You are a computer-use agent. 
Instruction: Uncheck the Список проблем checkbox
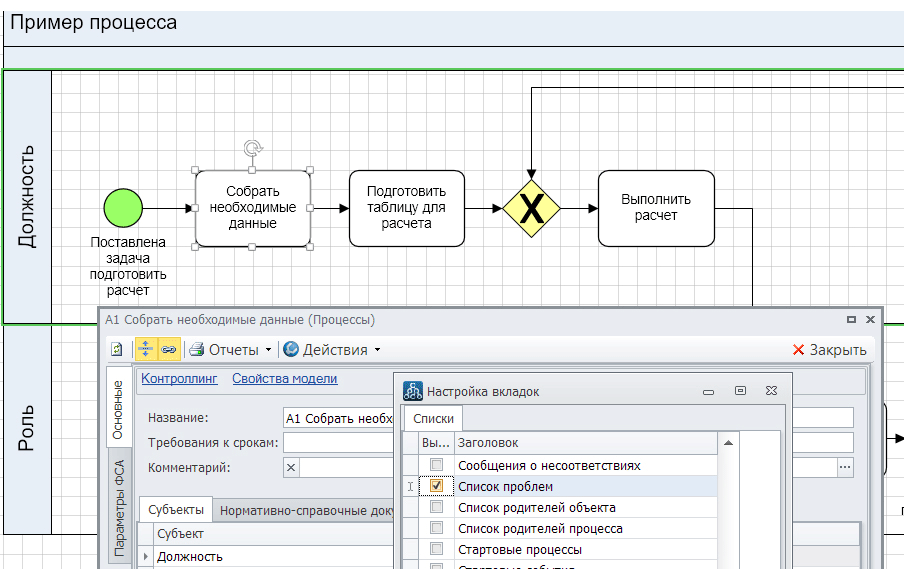[x=436, y=486]
